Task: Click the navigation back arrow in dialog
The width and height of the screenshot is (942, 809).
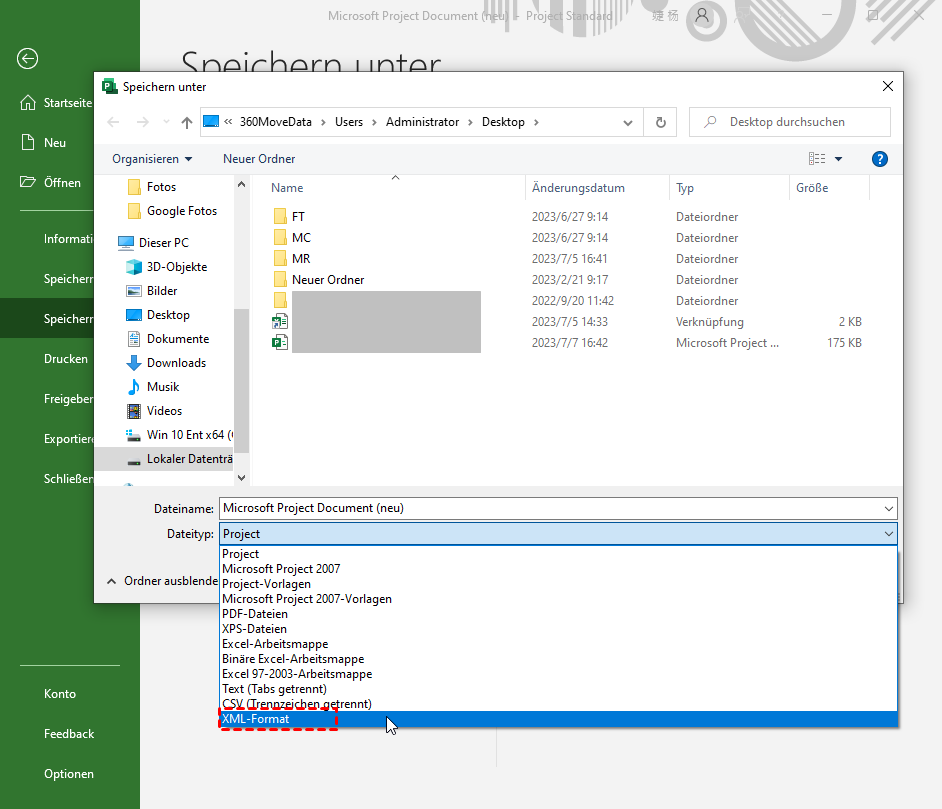Action: coord(113,123)
